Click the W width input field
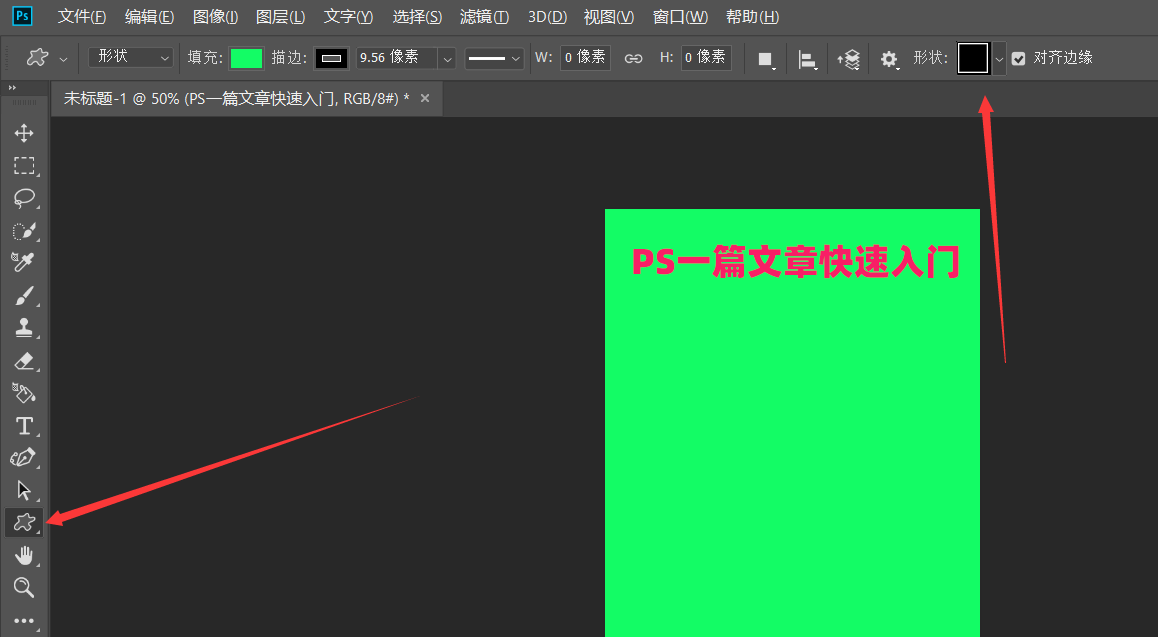This screenshot has height=637, width=1158. (x=585, y=58)
